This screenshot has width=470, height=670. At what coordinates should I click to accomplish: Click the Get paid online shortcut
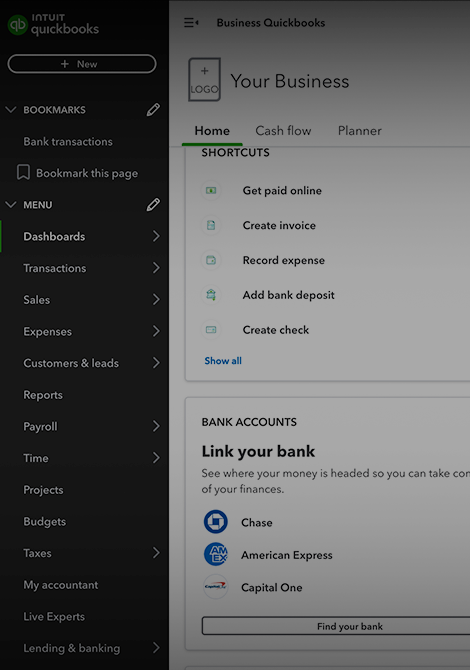click(282, 191)
